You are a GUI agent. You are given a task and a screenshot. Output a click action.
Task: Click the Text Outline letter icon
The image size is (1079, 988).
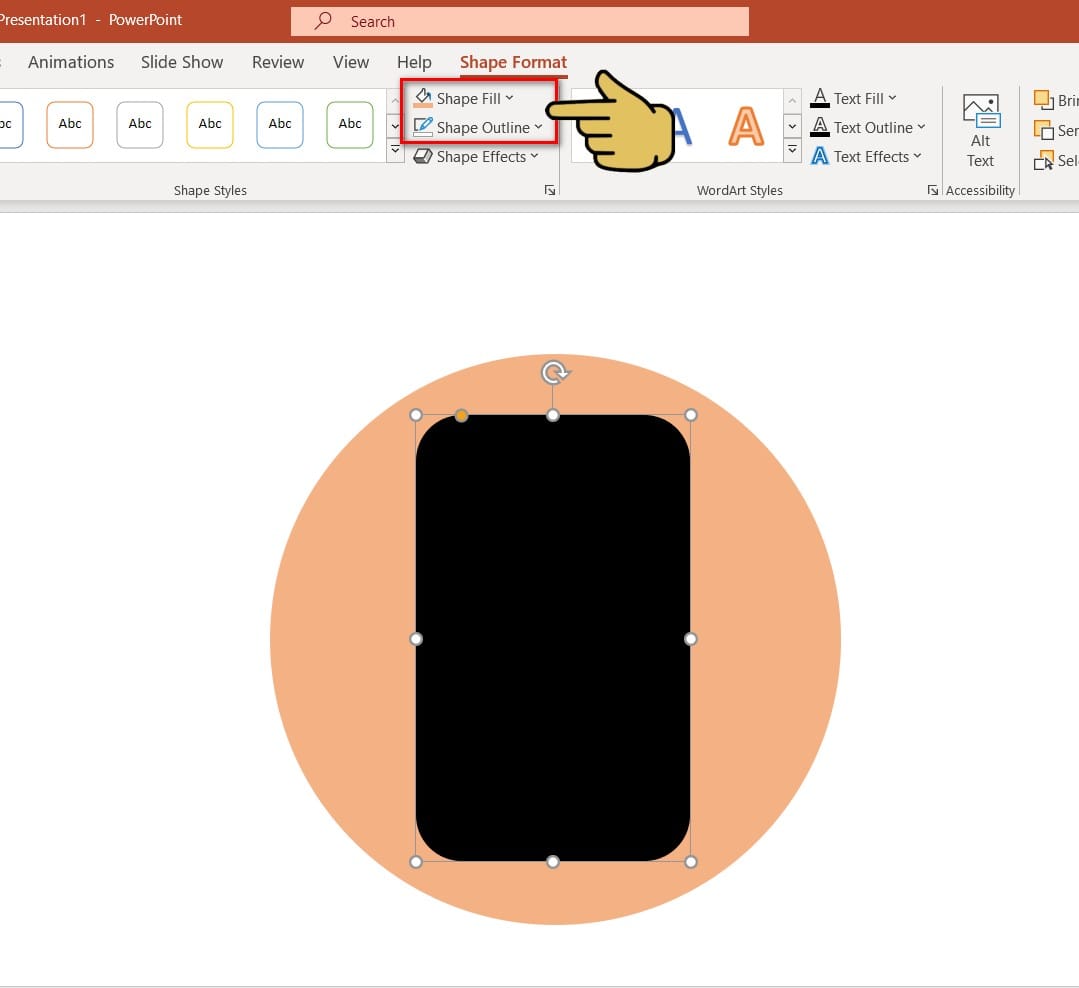pos(820,127)
